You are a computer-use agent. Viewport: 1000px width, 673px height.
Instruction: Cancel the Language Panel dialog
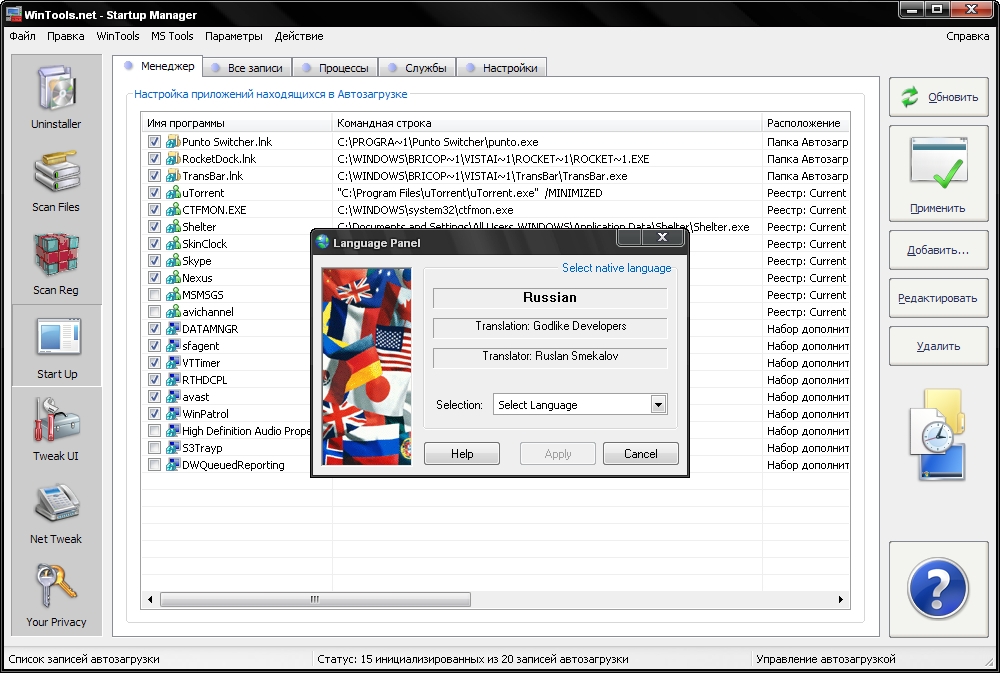point(640,454)
